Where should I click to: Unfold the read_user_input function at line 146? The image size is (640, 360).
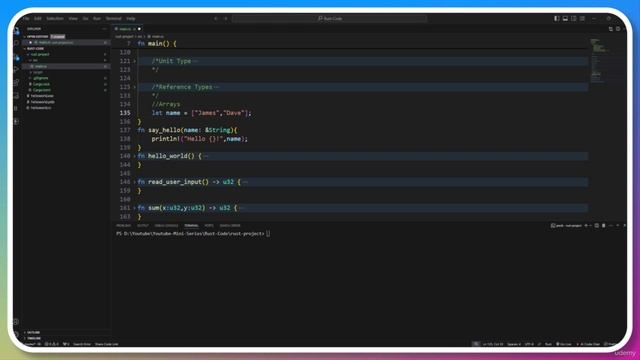pyautogui.click(x=135, y=182)
